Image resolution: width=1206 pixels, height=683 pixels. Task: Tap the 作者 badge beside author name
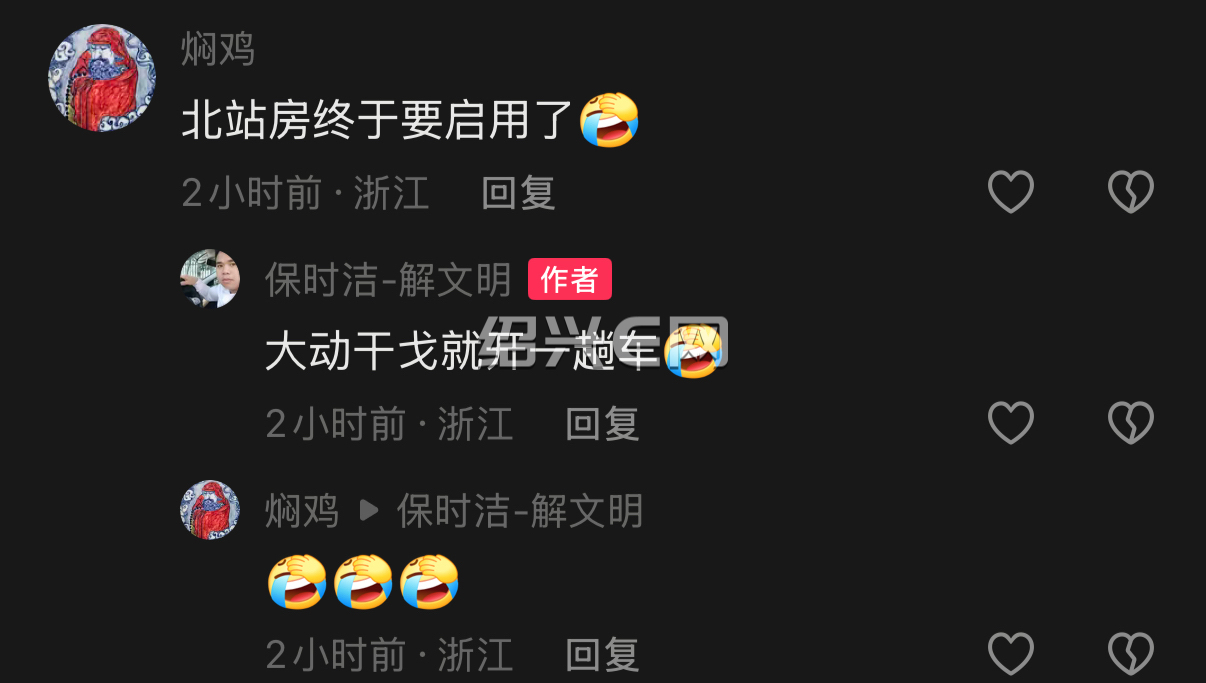pos(570,280)
